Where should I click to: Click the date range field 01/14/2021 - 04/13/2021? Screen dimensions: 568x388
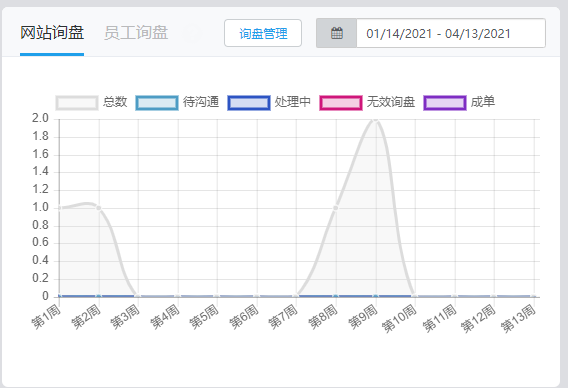(451, 33)
